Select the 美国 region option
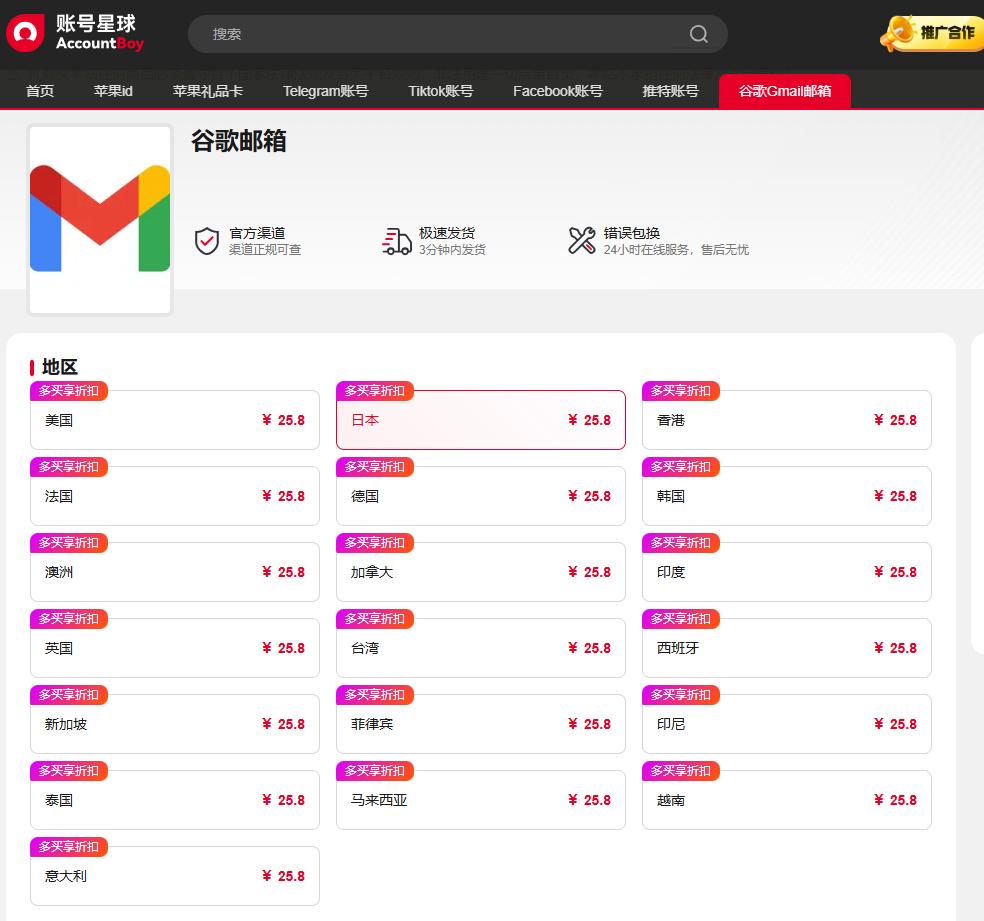This screenshot has width=984, height=921. pos(175,421)
